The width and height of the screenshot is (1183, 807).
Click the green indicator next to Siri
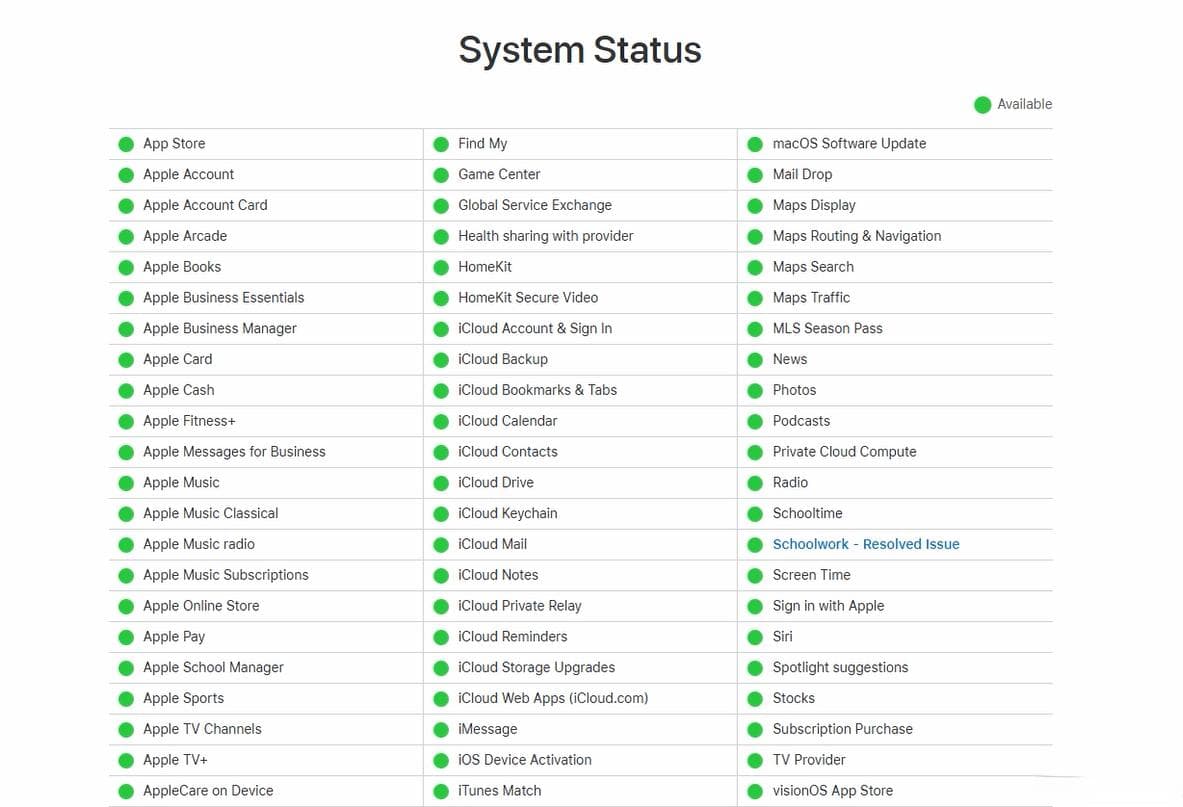[x=754, y=637]
